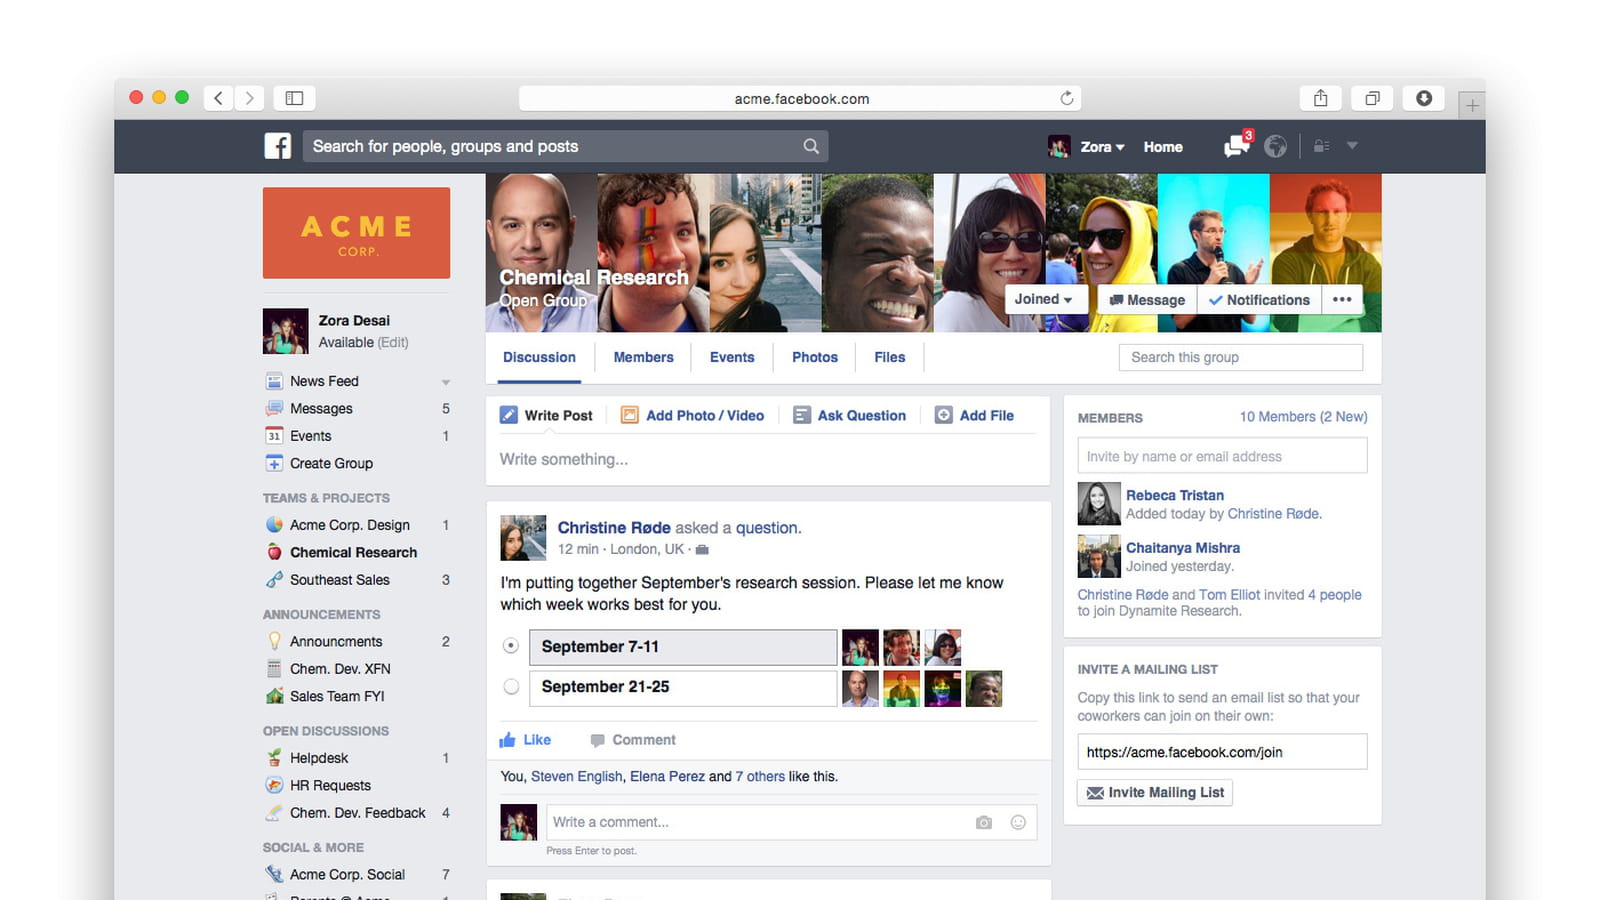Switch to the Members tab

point(643,357)
